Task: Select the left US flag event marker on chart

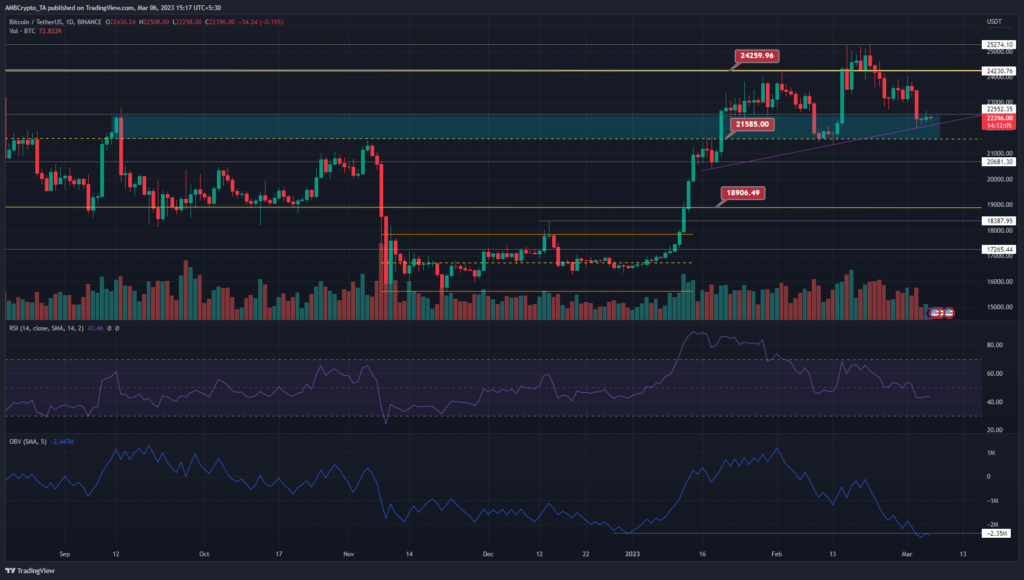Action: click(934, 312)
